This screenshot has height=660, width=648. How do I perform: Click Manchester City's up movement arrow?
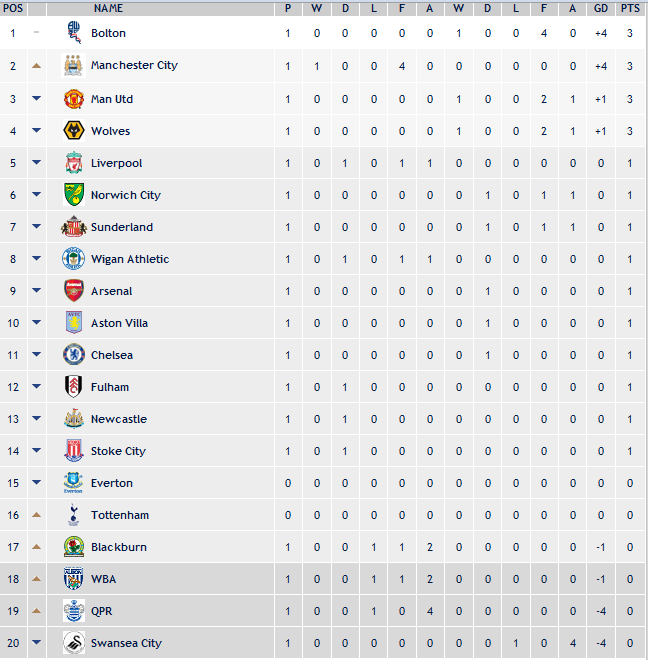37,66
